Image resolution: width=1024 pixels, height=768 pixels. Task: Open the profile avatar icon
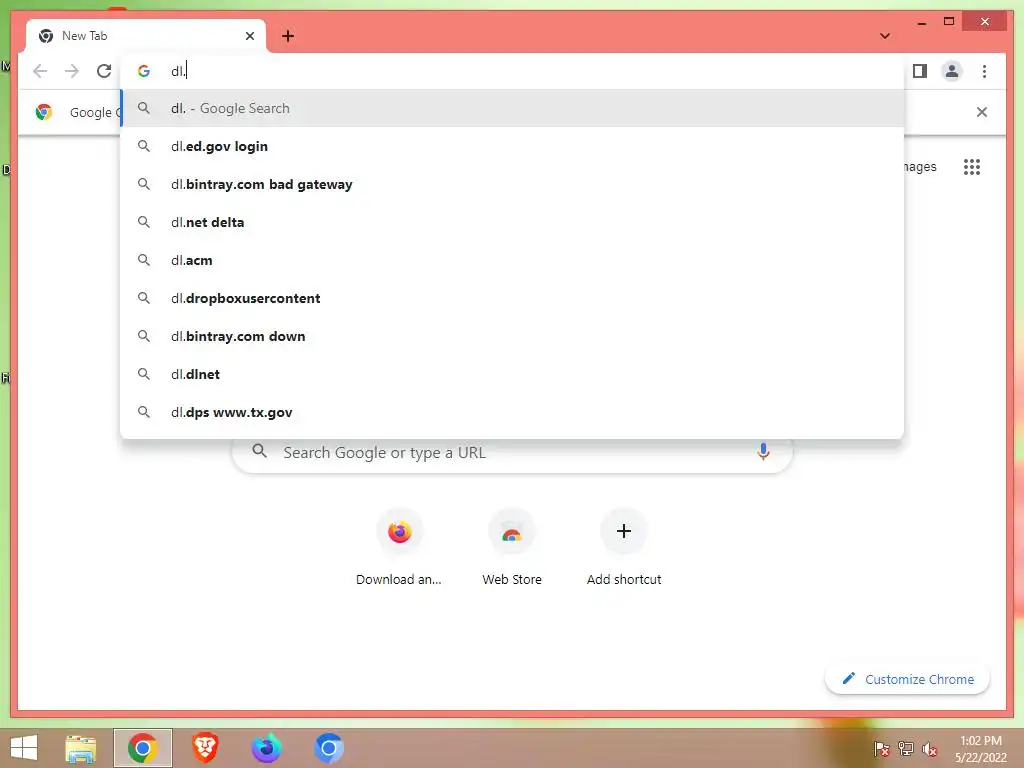[x=952, y=71]
